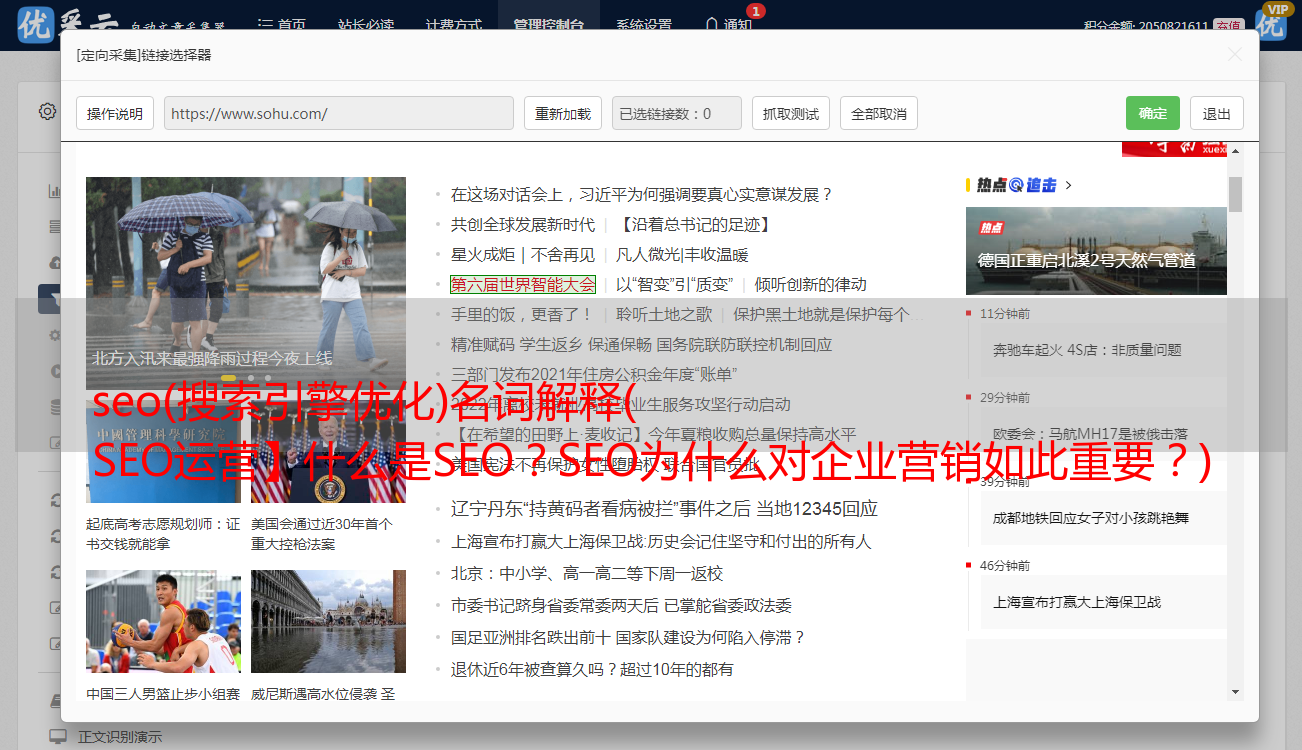Screen dimensions: 1302x750
Task: Click caption 美国会通过近30年首个重大控枪法案
Action: click(322, 534)
